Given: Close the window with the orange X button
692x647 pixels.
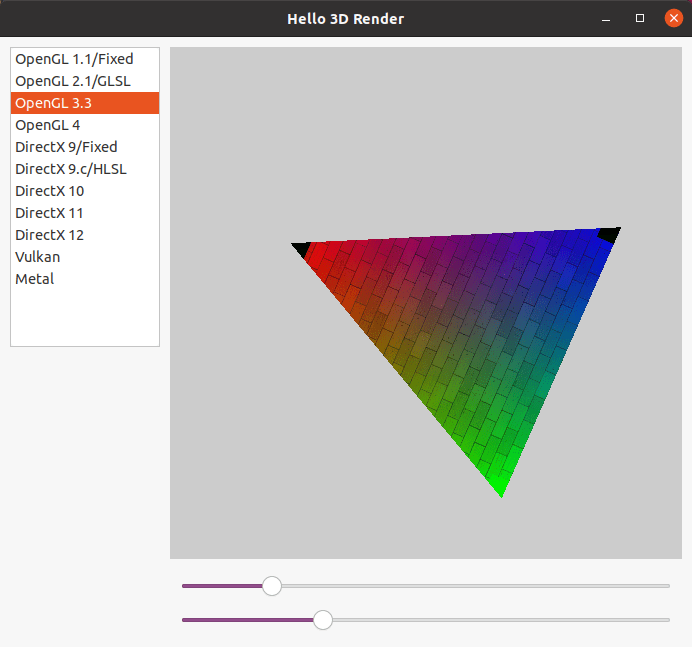Looking at the screenshot, I should (673, 19).
